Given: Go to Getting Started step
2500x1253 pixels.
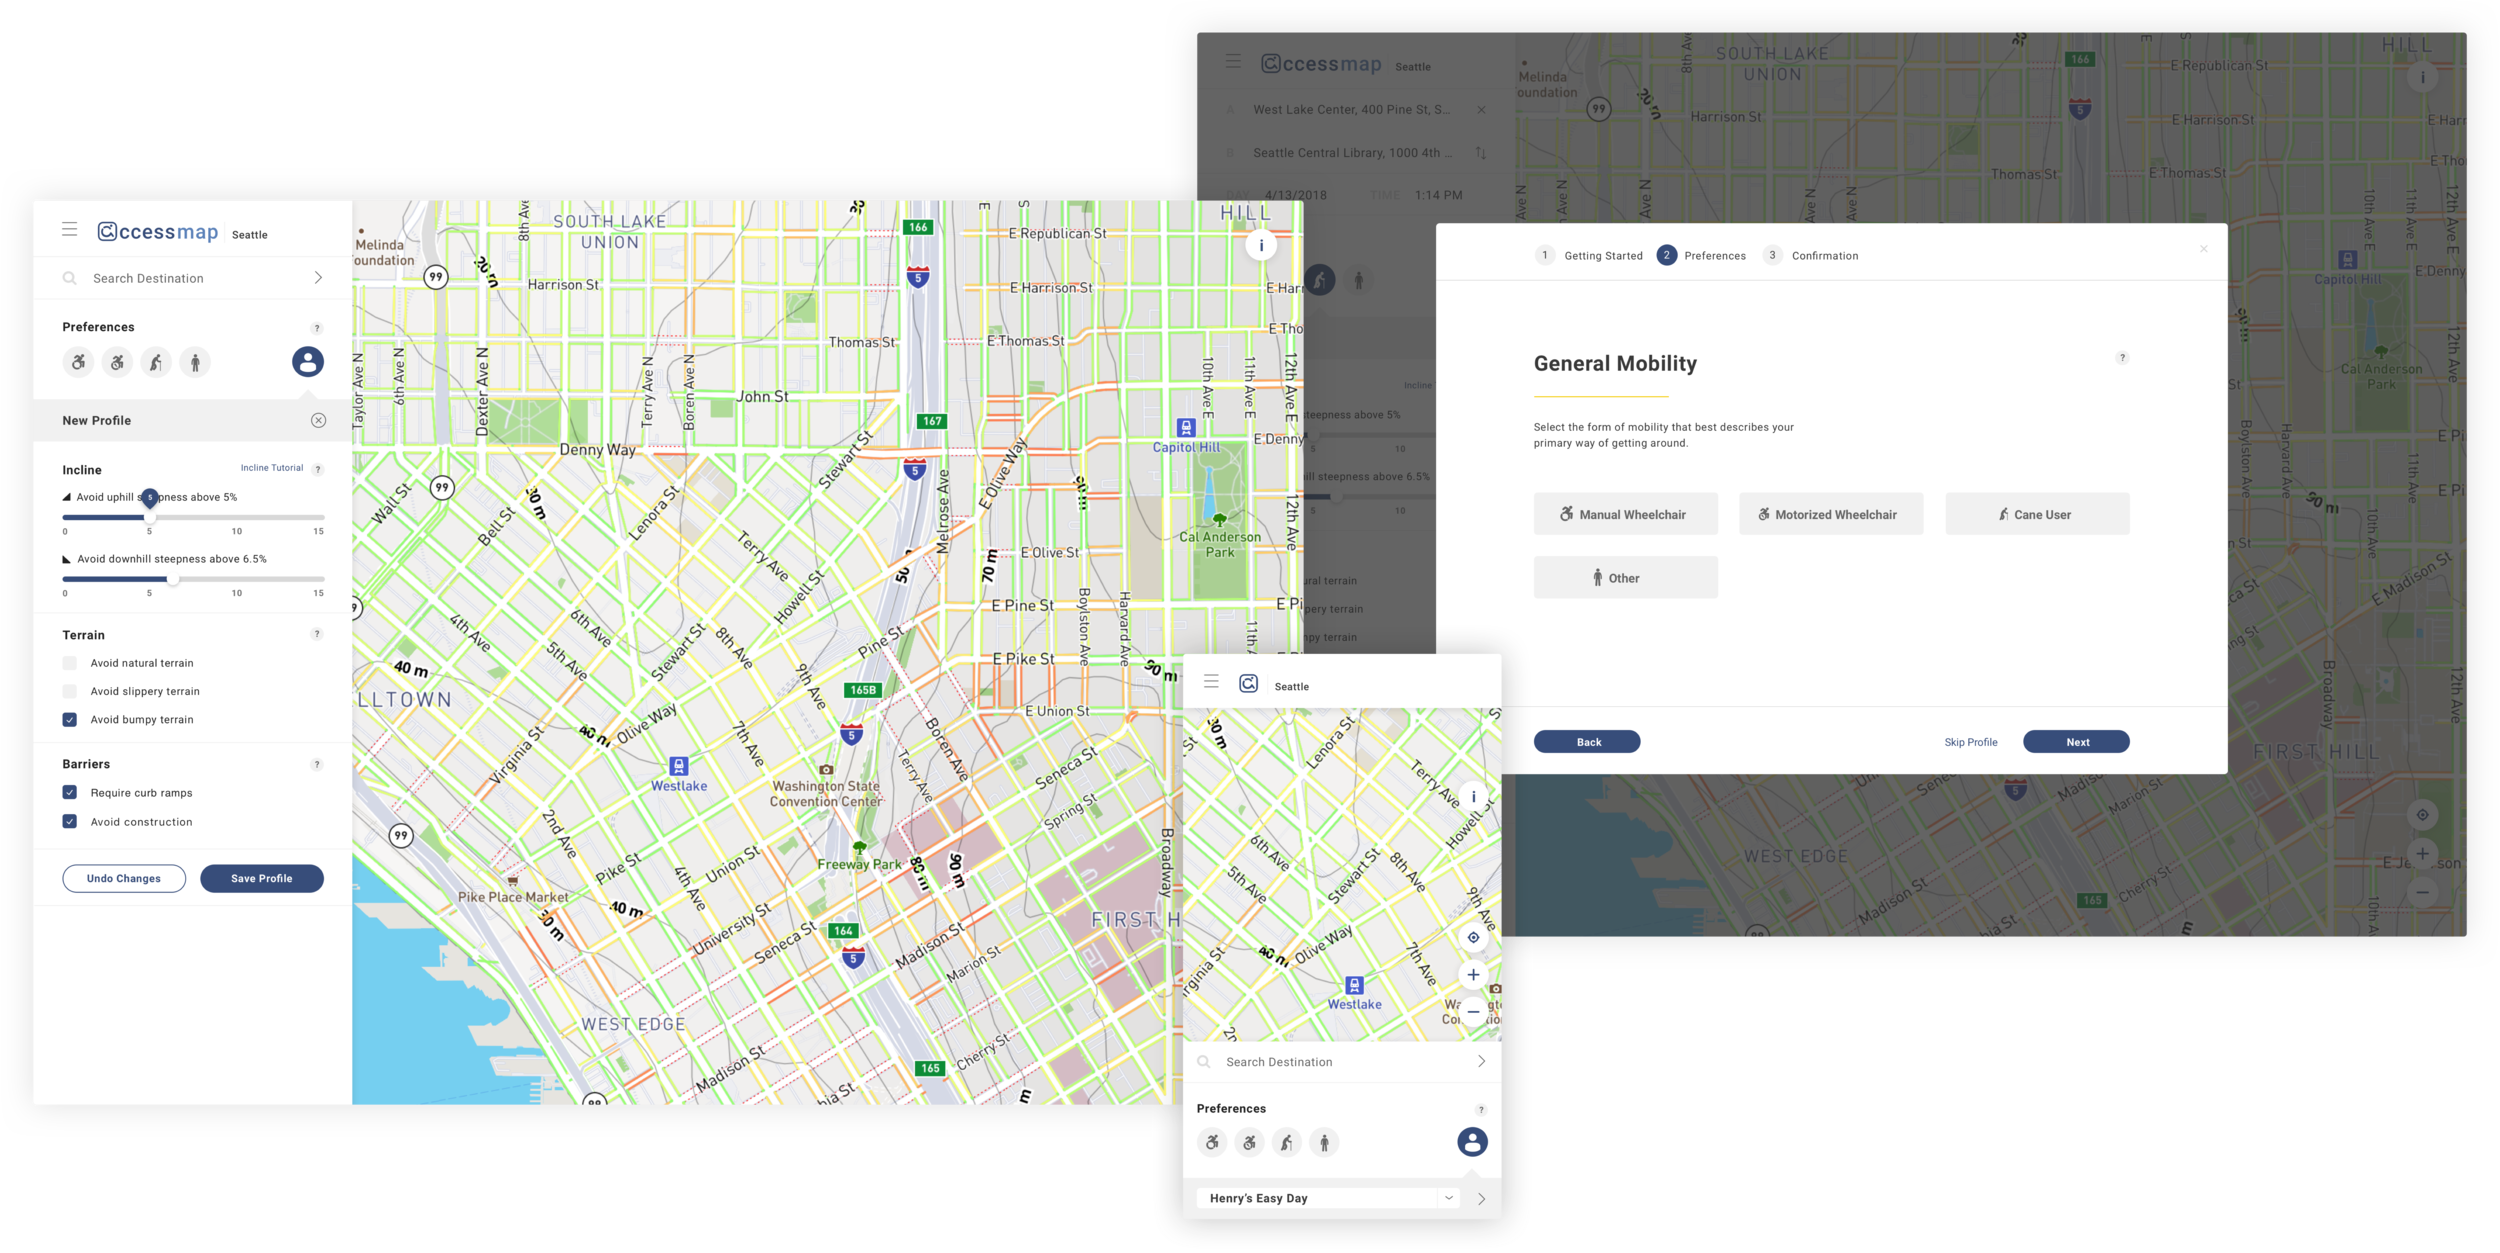Looking at the screenshot, I should 1589,256.
